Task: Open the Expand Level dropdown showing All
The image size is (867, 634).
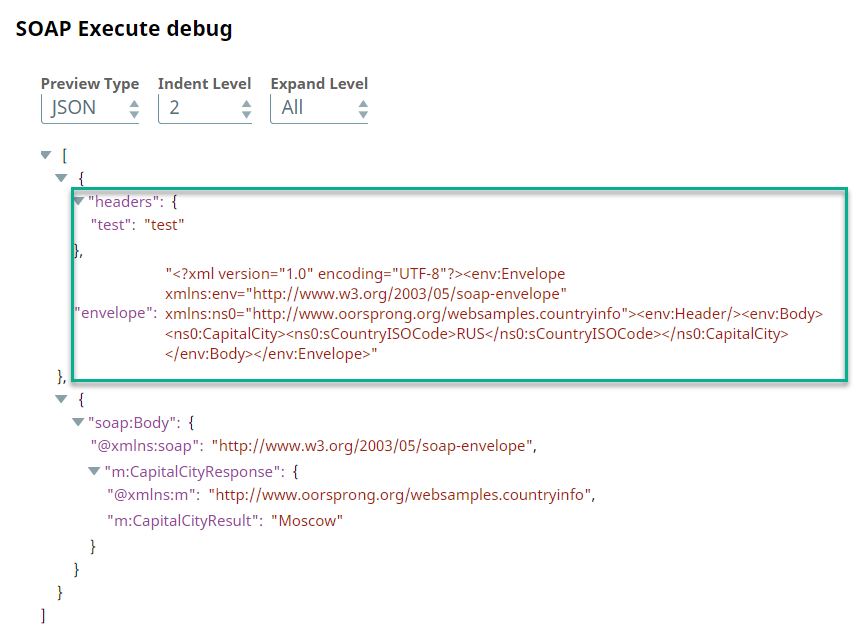Action: tap(319, 108)
